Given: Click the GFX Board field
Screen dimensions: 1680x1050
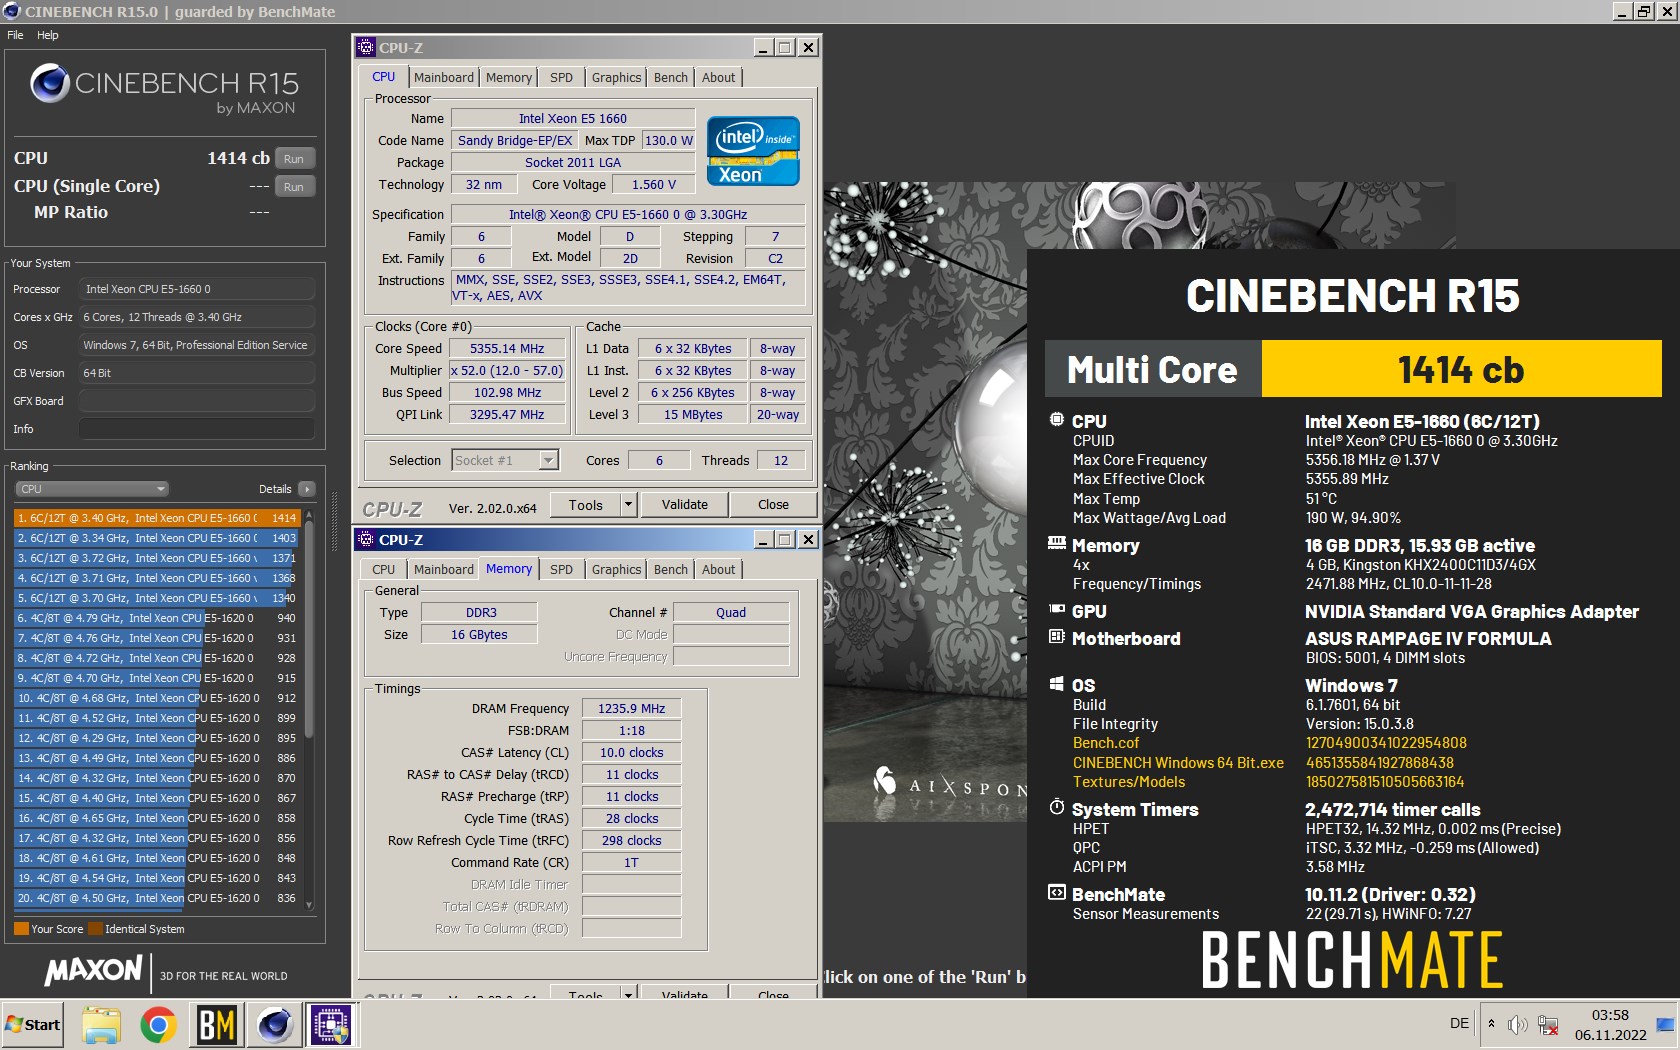Looking at the screenshot, I should coord(197,401).
